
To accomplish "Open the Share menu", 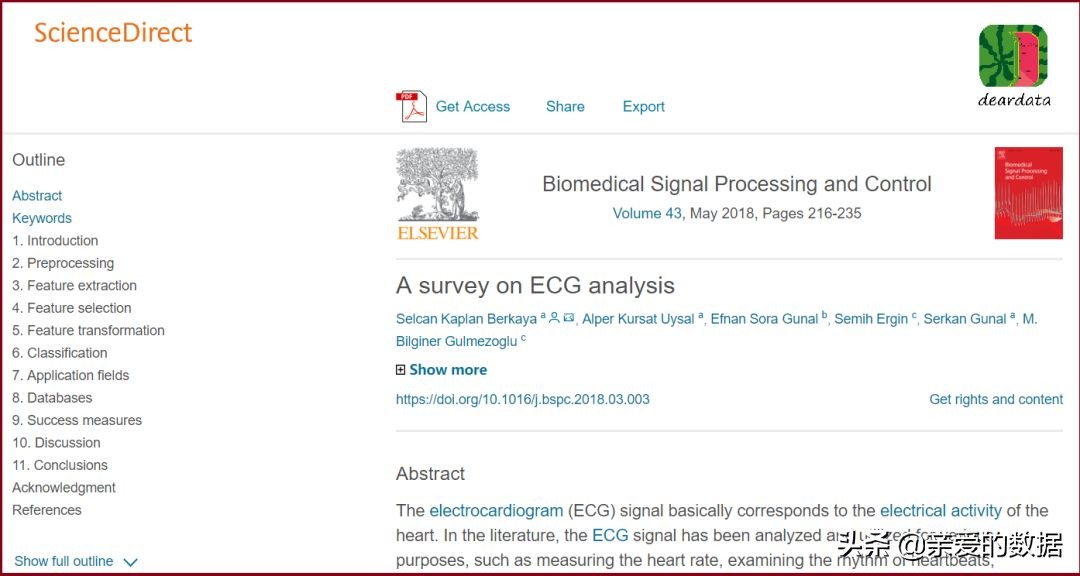I will (565, 107).
